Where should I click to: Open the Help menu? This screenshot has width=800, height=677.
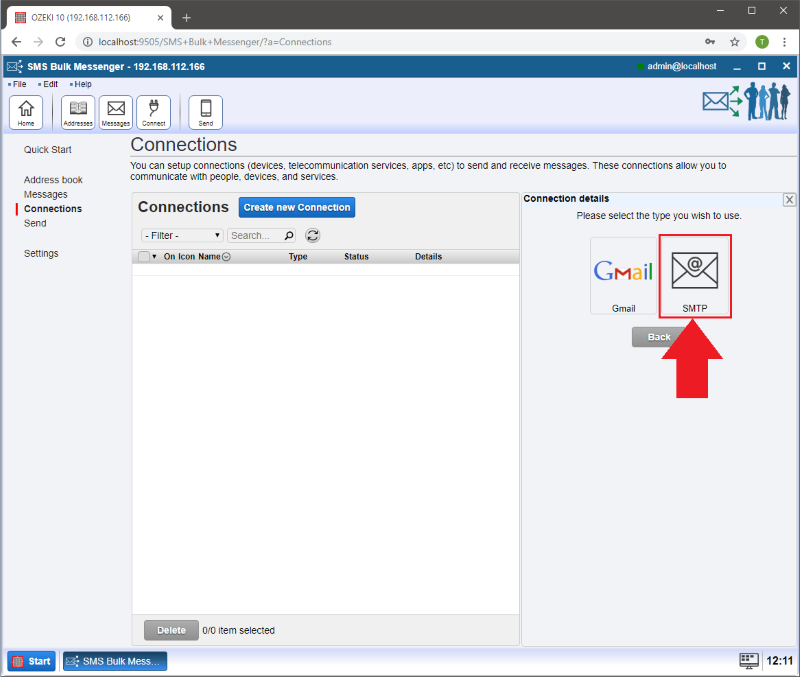pyautogui.click(x=82, y=84)
